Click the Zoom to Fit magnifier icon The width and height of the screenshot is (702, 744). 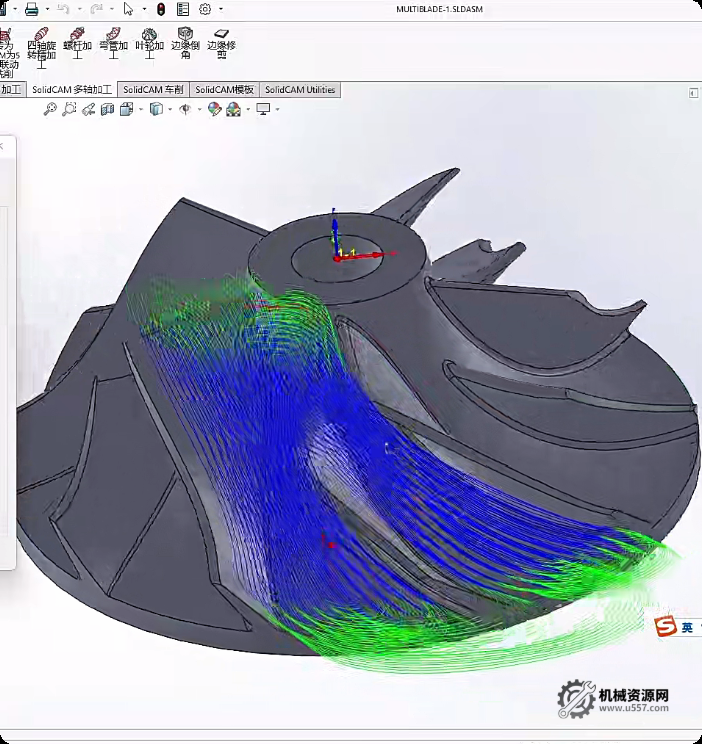tap(50, 109)
